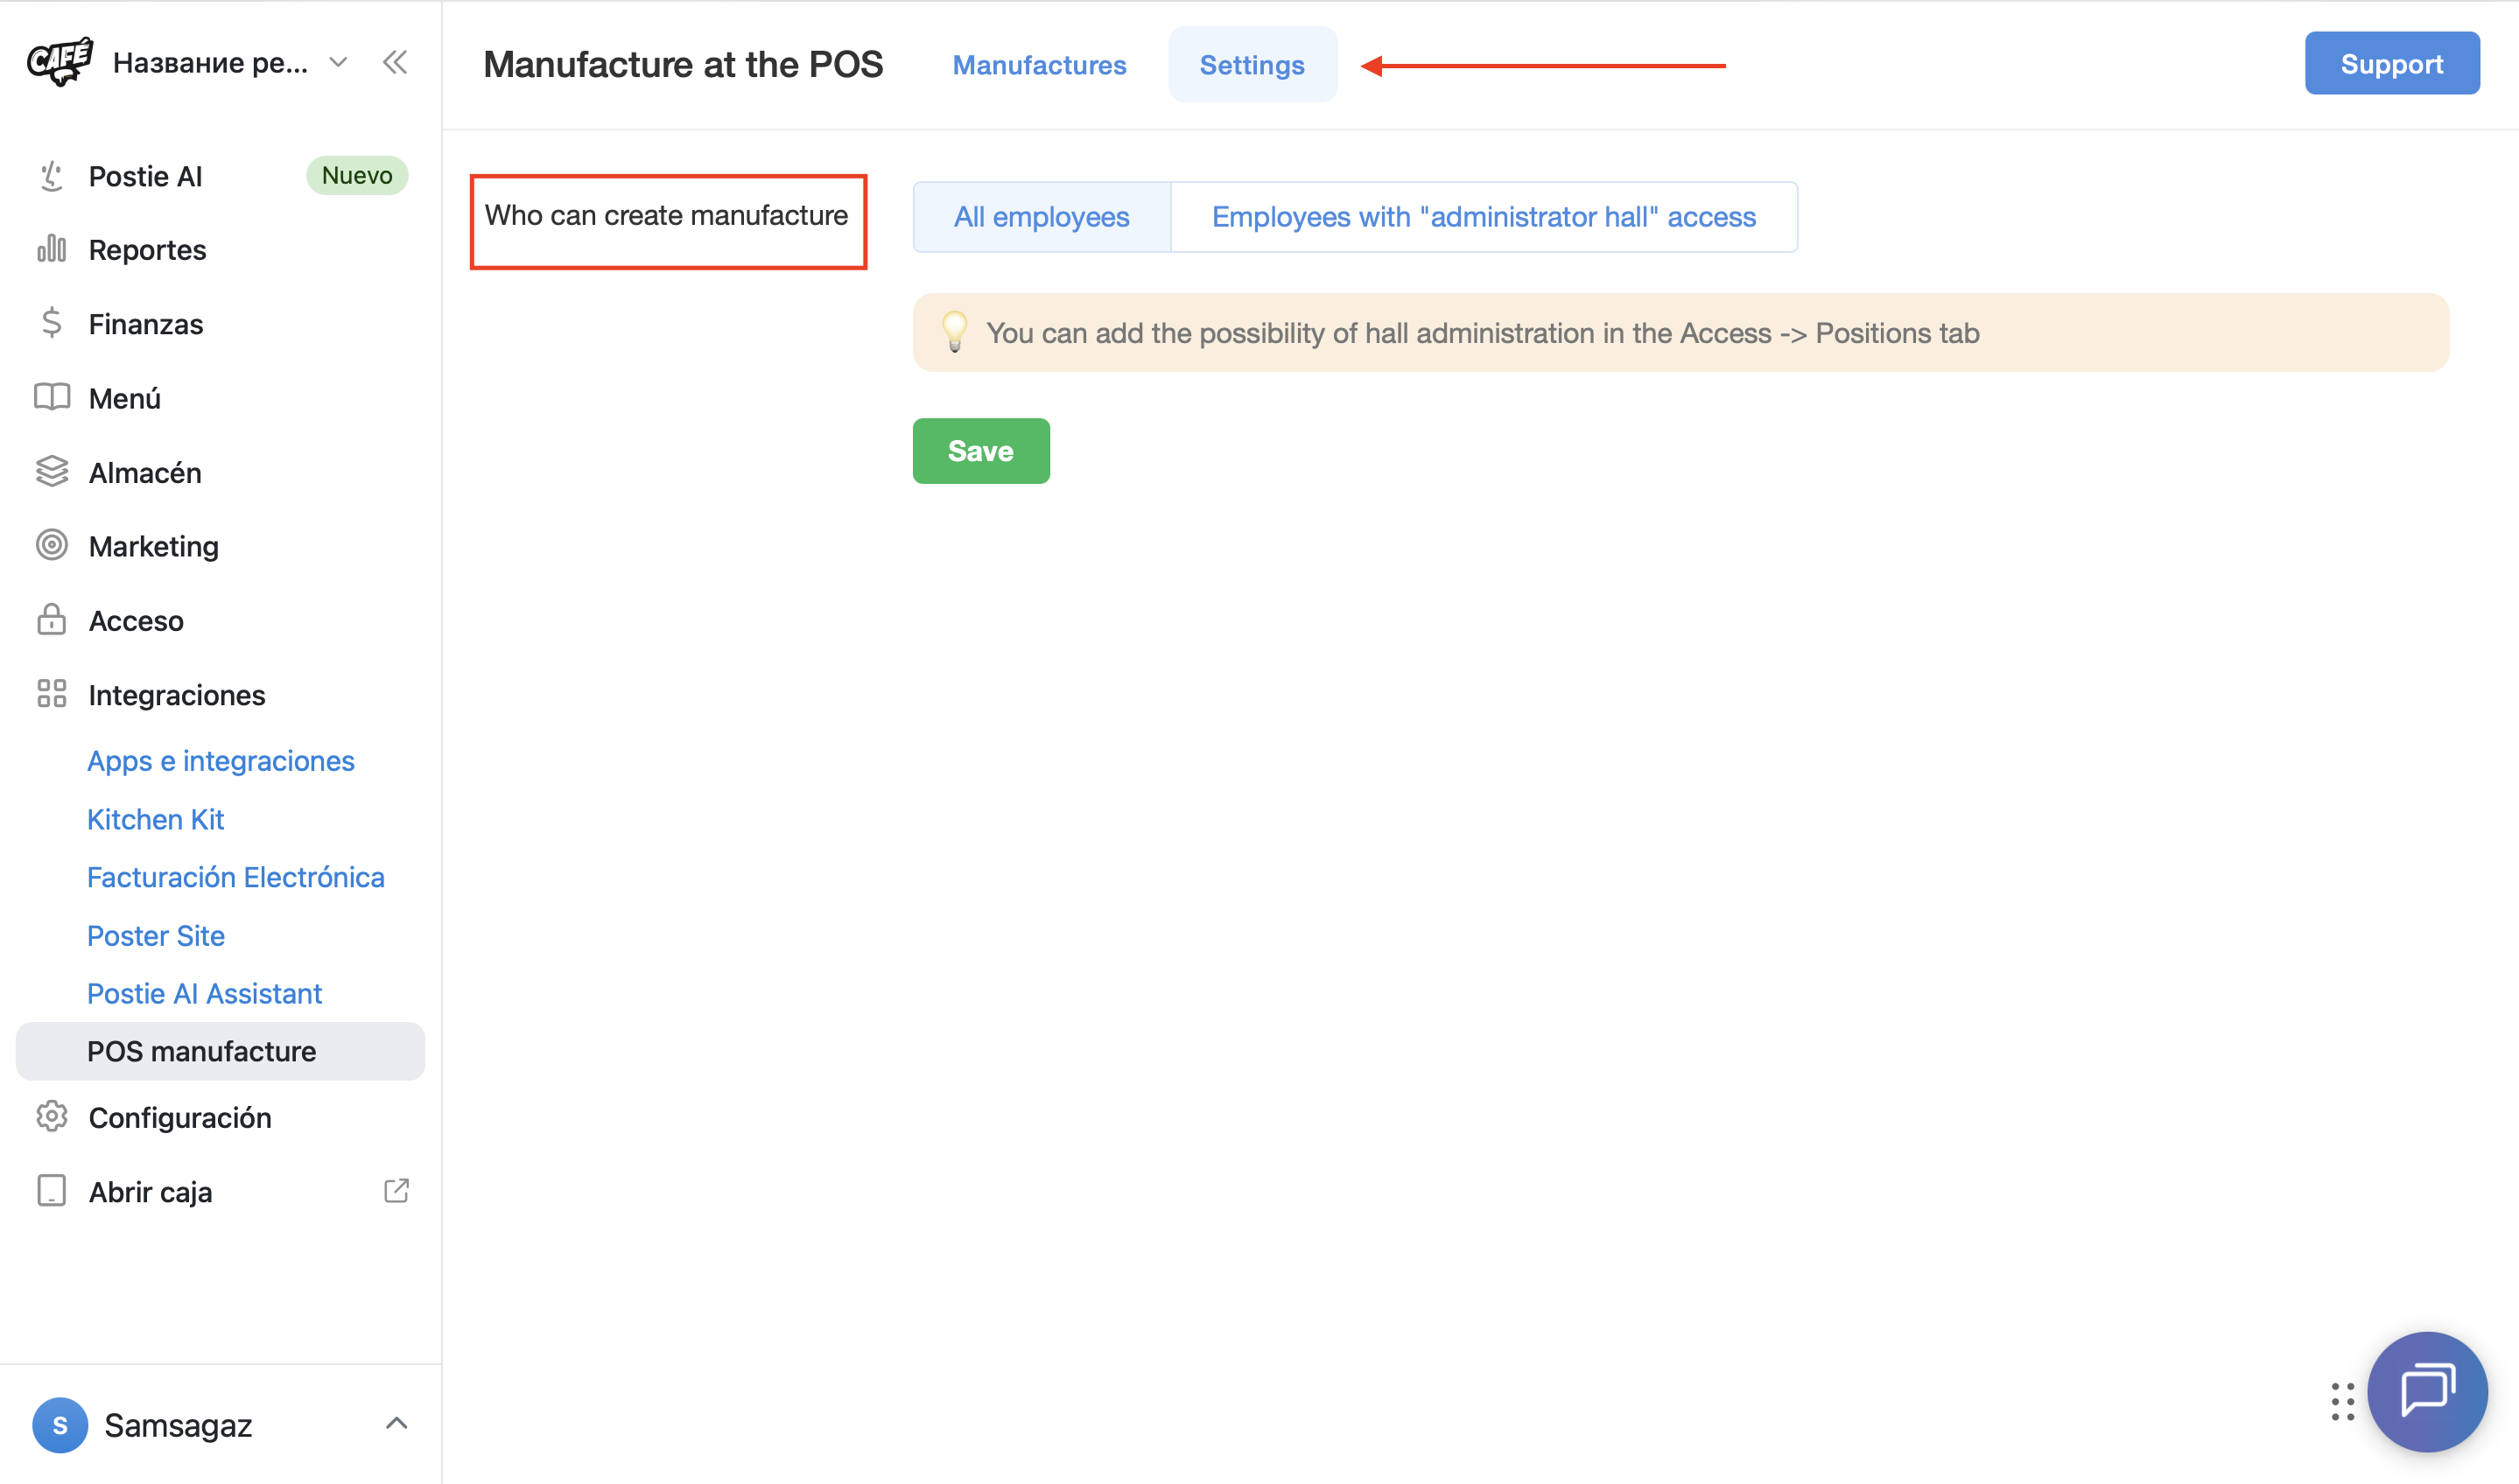Image resolution: width=2519 pixels, height=1484 pixels.
Task: Click the Configuración gear icon
Action: (51, 1117)
